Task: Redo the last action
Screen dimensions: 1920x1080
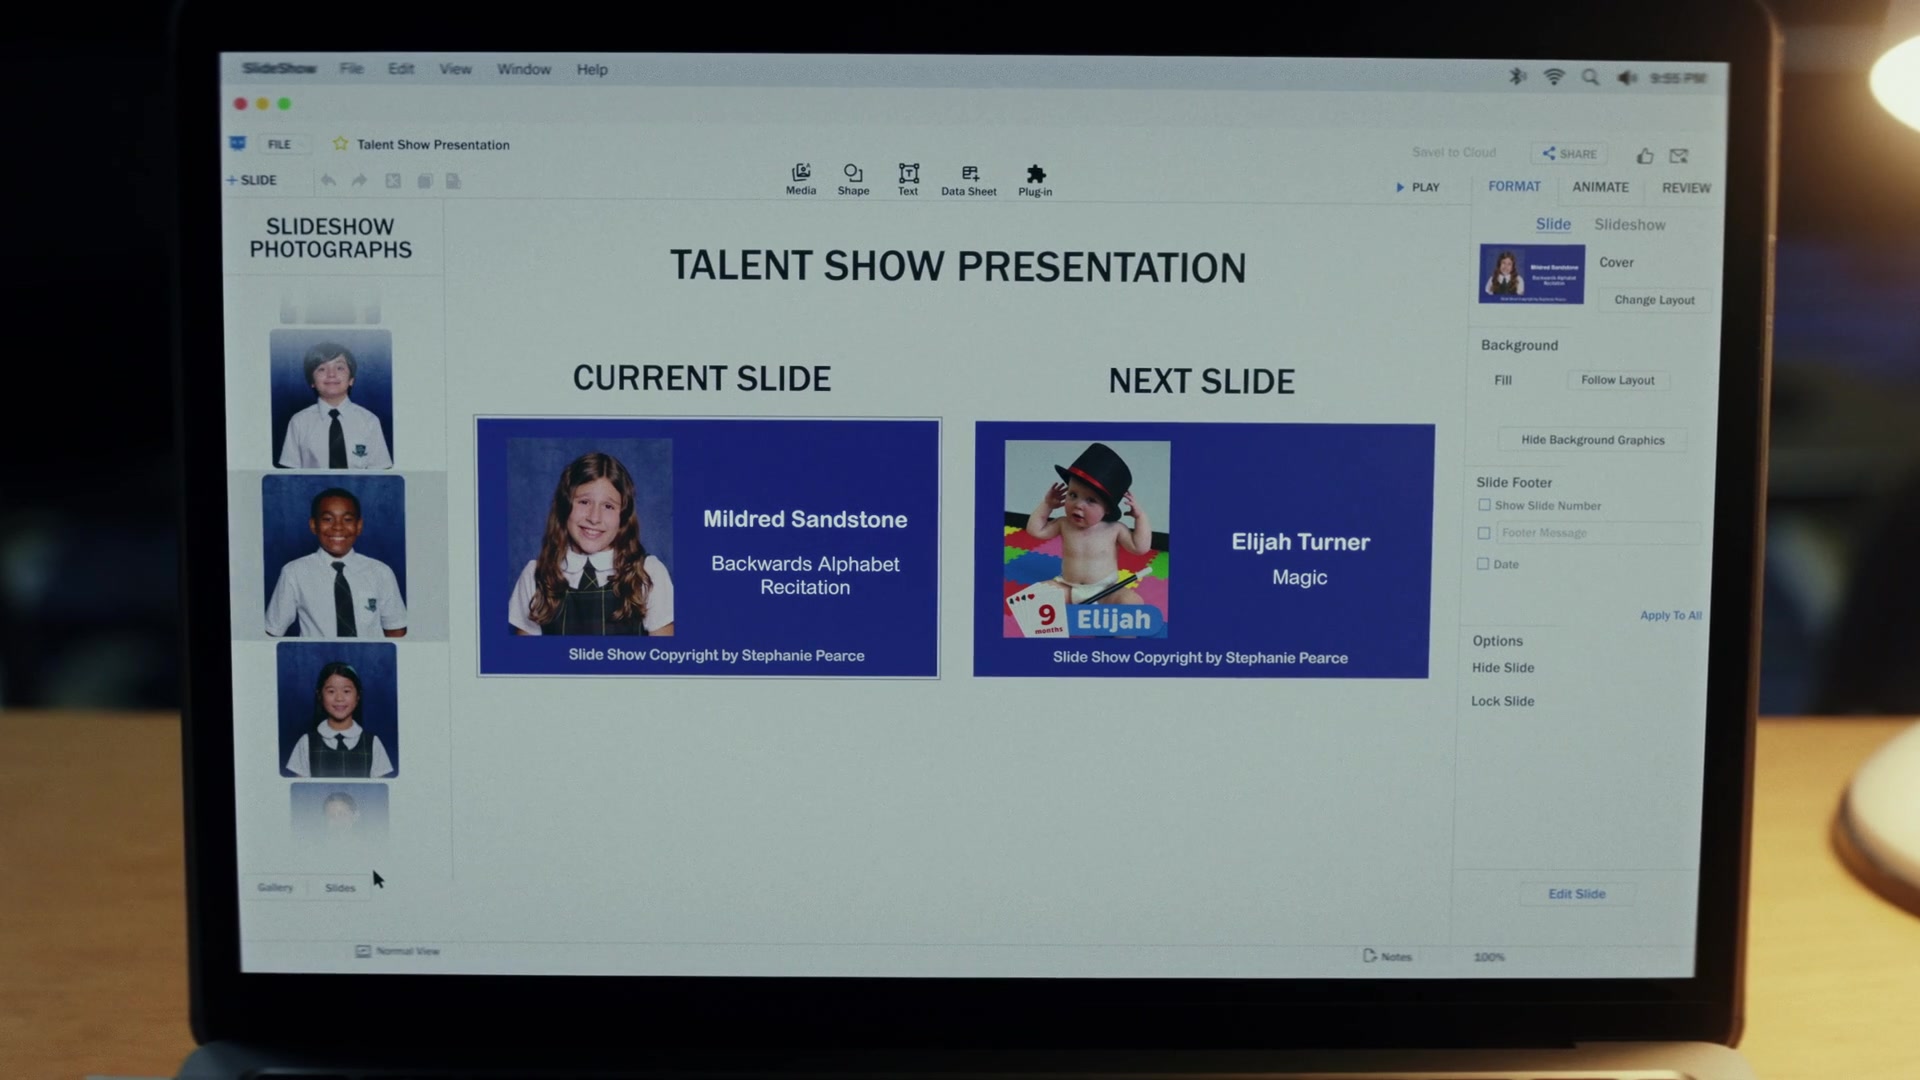Action: (x=359, y=180)
